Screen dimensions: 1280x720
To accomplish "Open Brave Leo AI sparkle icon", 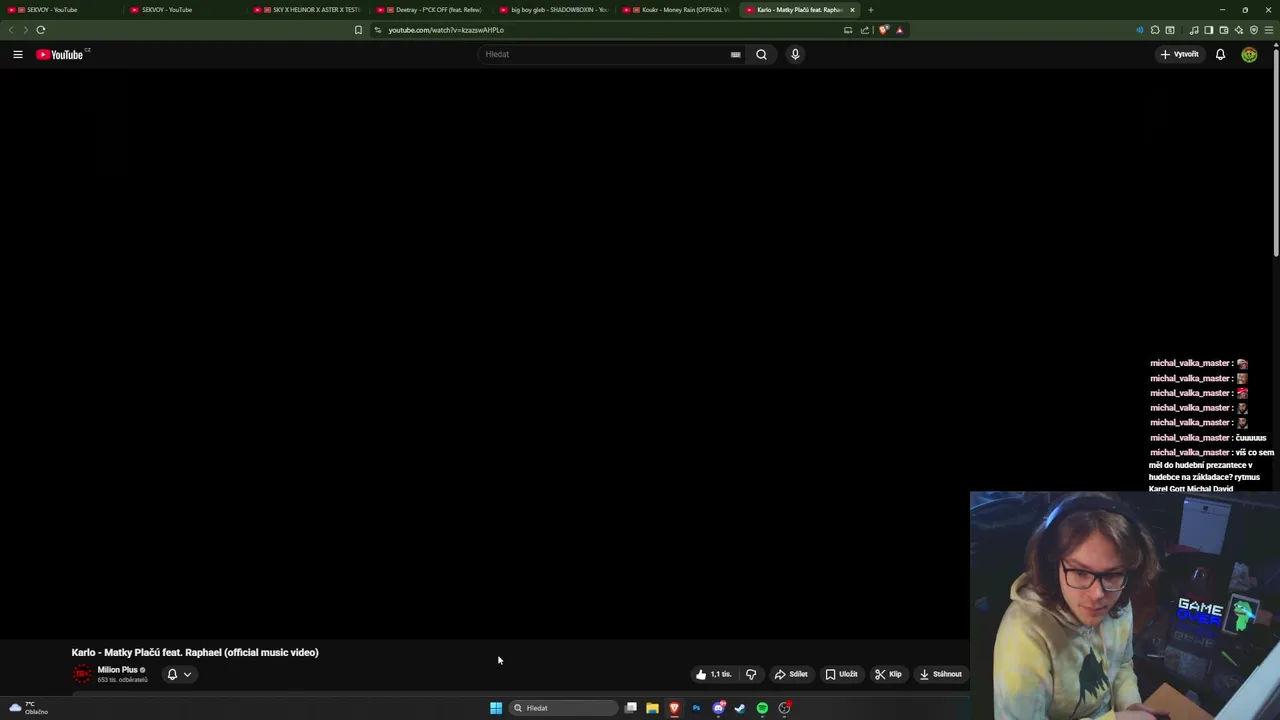I will [x=1238, y=30].
